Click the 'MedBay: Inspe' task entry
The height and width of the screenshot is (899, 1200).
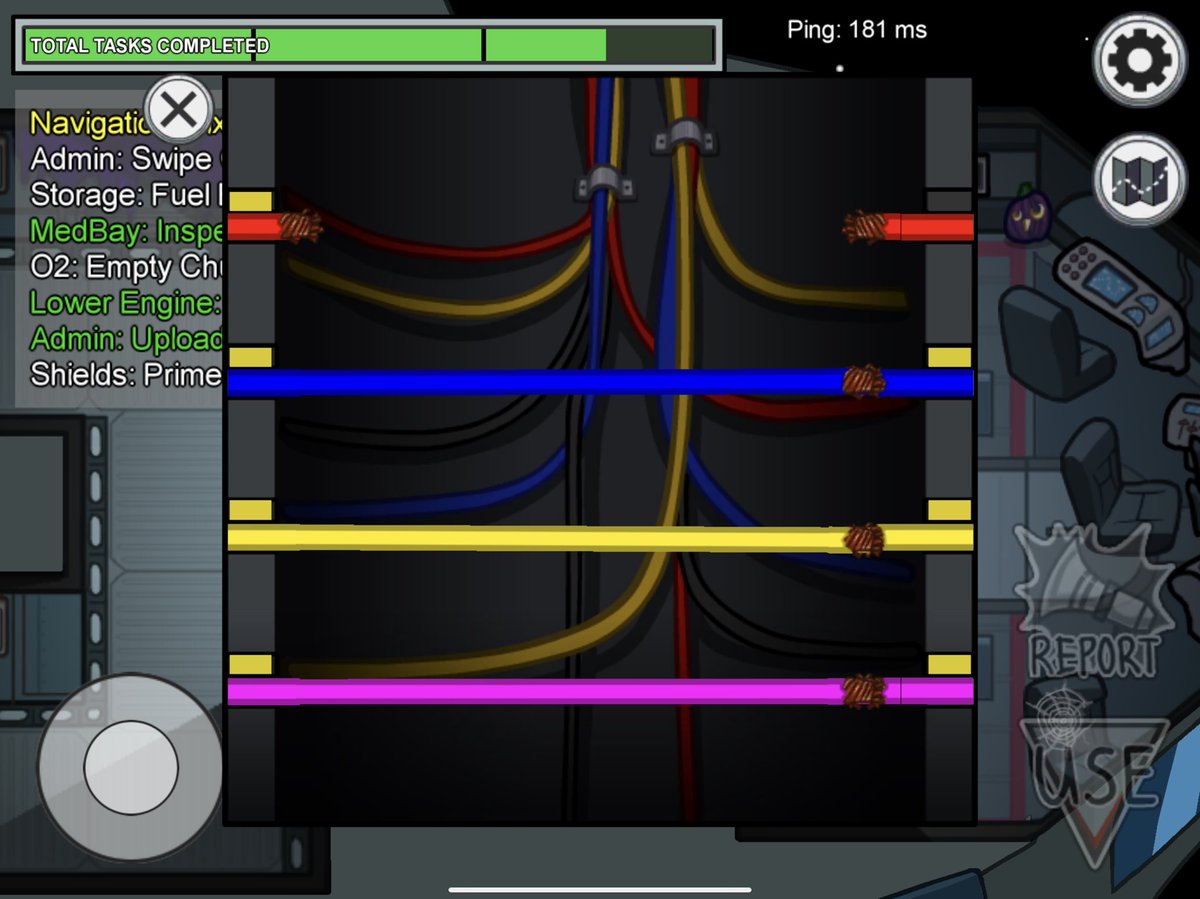point(126,231)
